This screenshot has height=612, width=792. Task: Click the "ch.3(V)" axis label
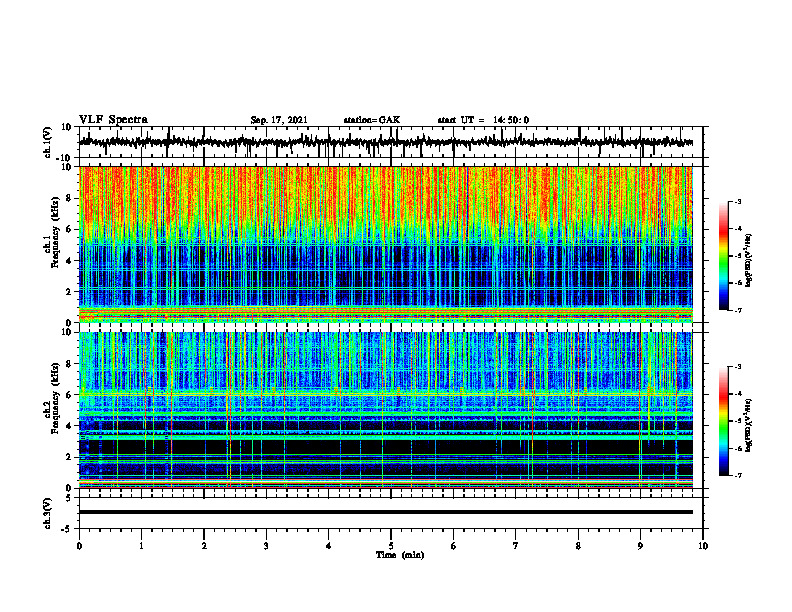click(x=47, y=513)
